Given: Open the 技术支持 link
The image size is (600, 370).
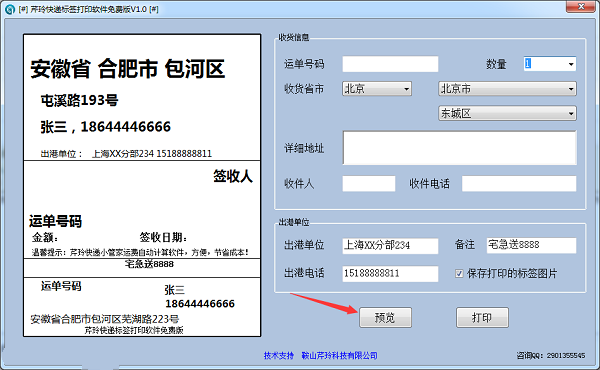Looking at the screenshot, I should point(279,355).
